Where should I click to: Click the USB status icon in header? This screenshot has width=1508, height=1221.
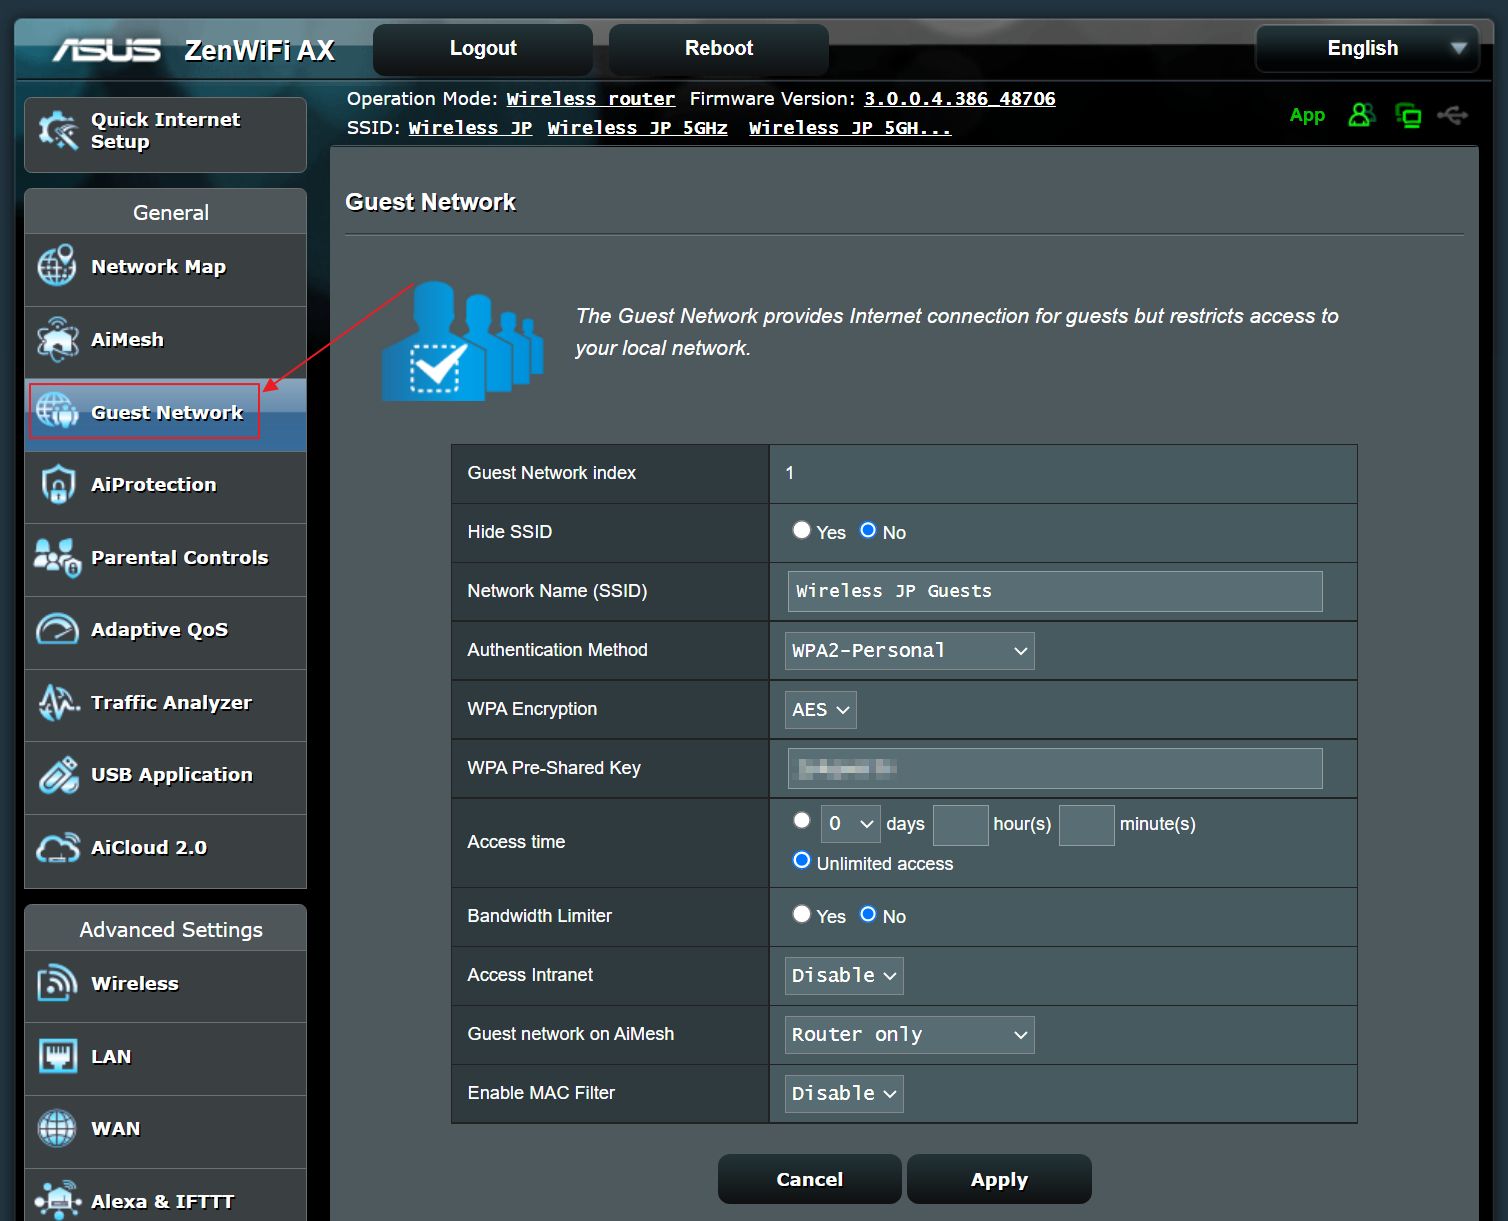click(x=1452, y=115)
